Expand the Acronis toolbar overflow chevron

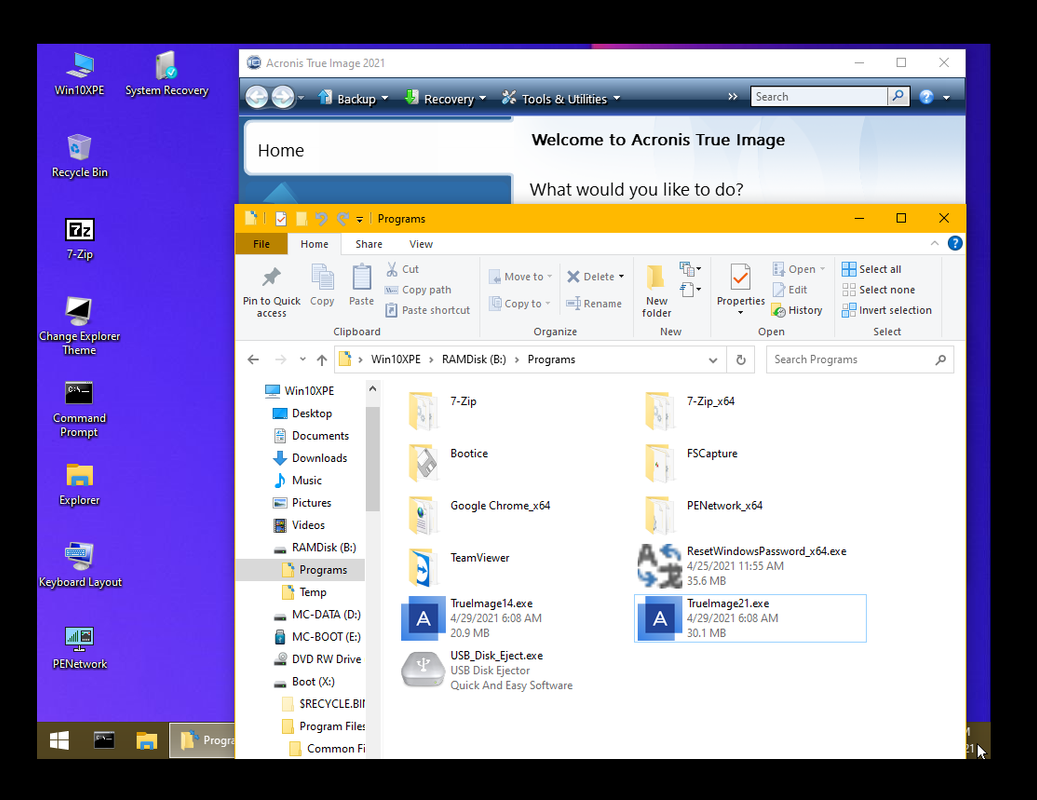[x=732, y=97]
